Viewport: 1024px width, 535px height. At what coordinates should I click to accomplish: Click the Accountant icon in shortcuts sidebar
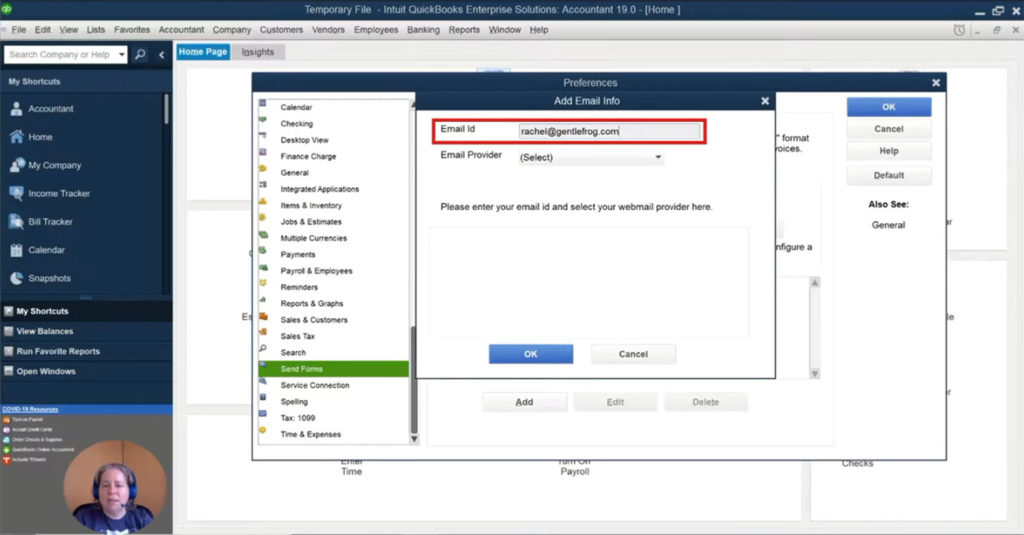click(x=17, y=109)
